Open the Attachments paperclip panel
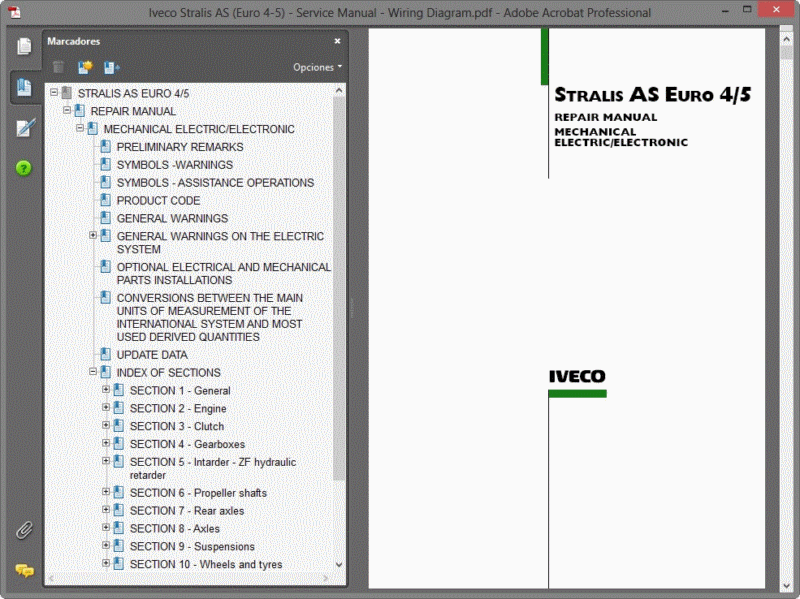The width and height of the screenshot is (800, 599). click(24, 530)
